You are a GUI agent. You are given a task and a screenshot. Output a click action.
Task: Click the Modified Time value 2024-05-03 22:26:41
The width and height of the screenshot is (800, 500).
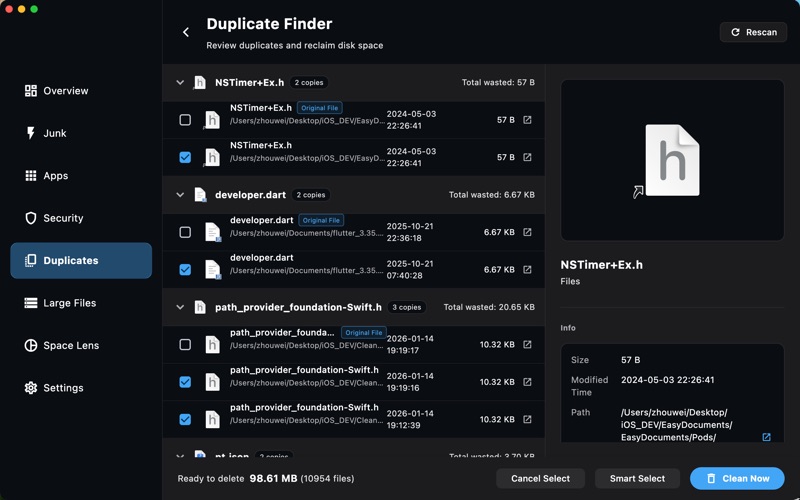[x=667, y=380]
